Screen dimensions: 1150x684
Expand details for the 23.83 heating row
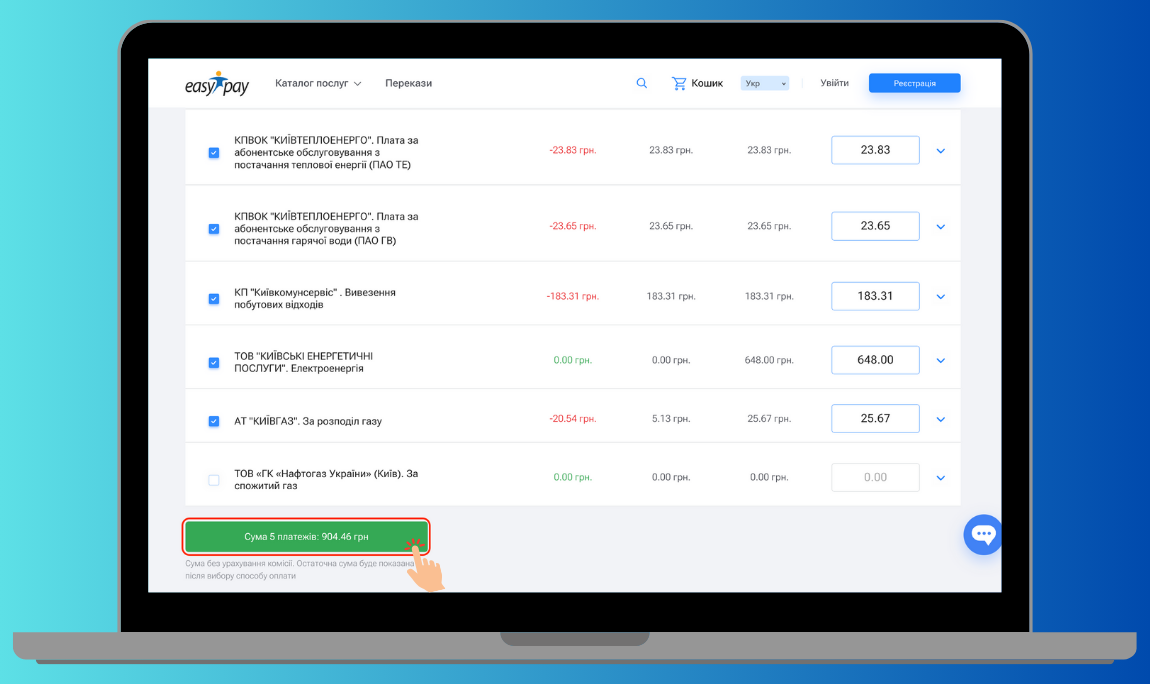[x=940, y=151]
